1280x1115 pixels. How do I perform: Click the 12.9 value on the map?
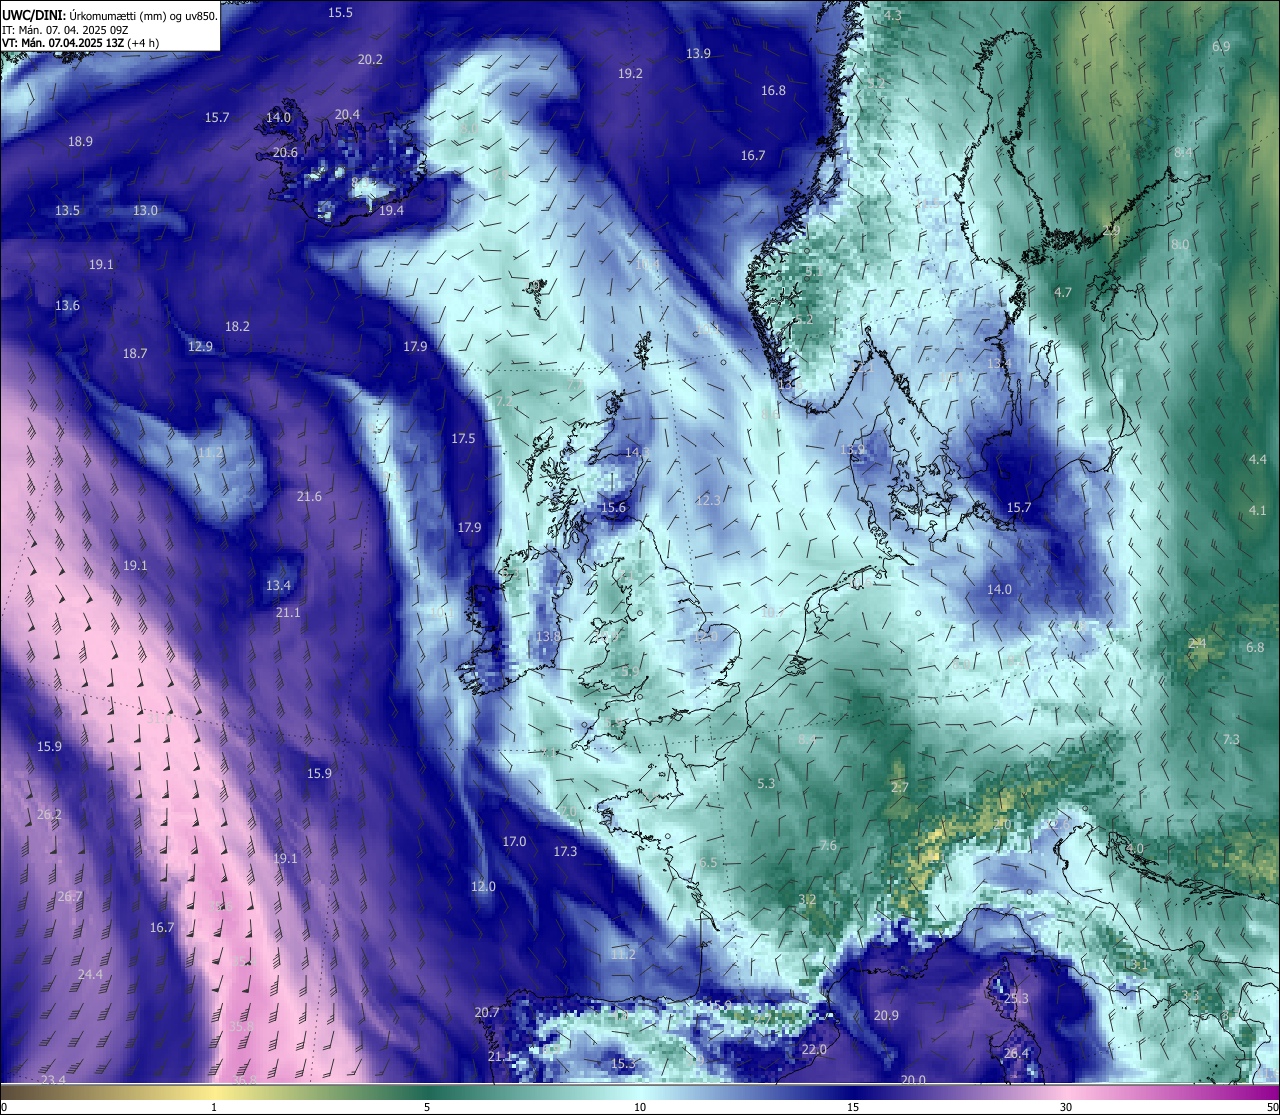200,346
